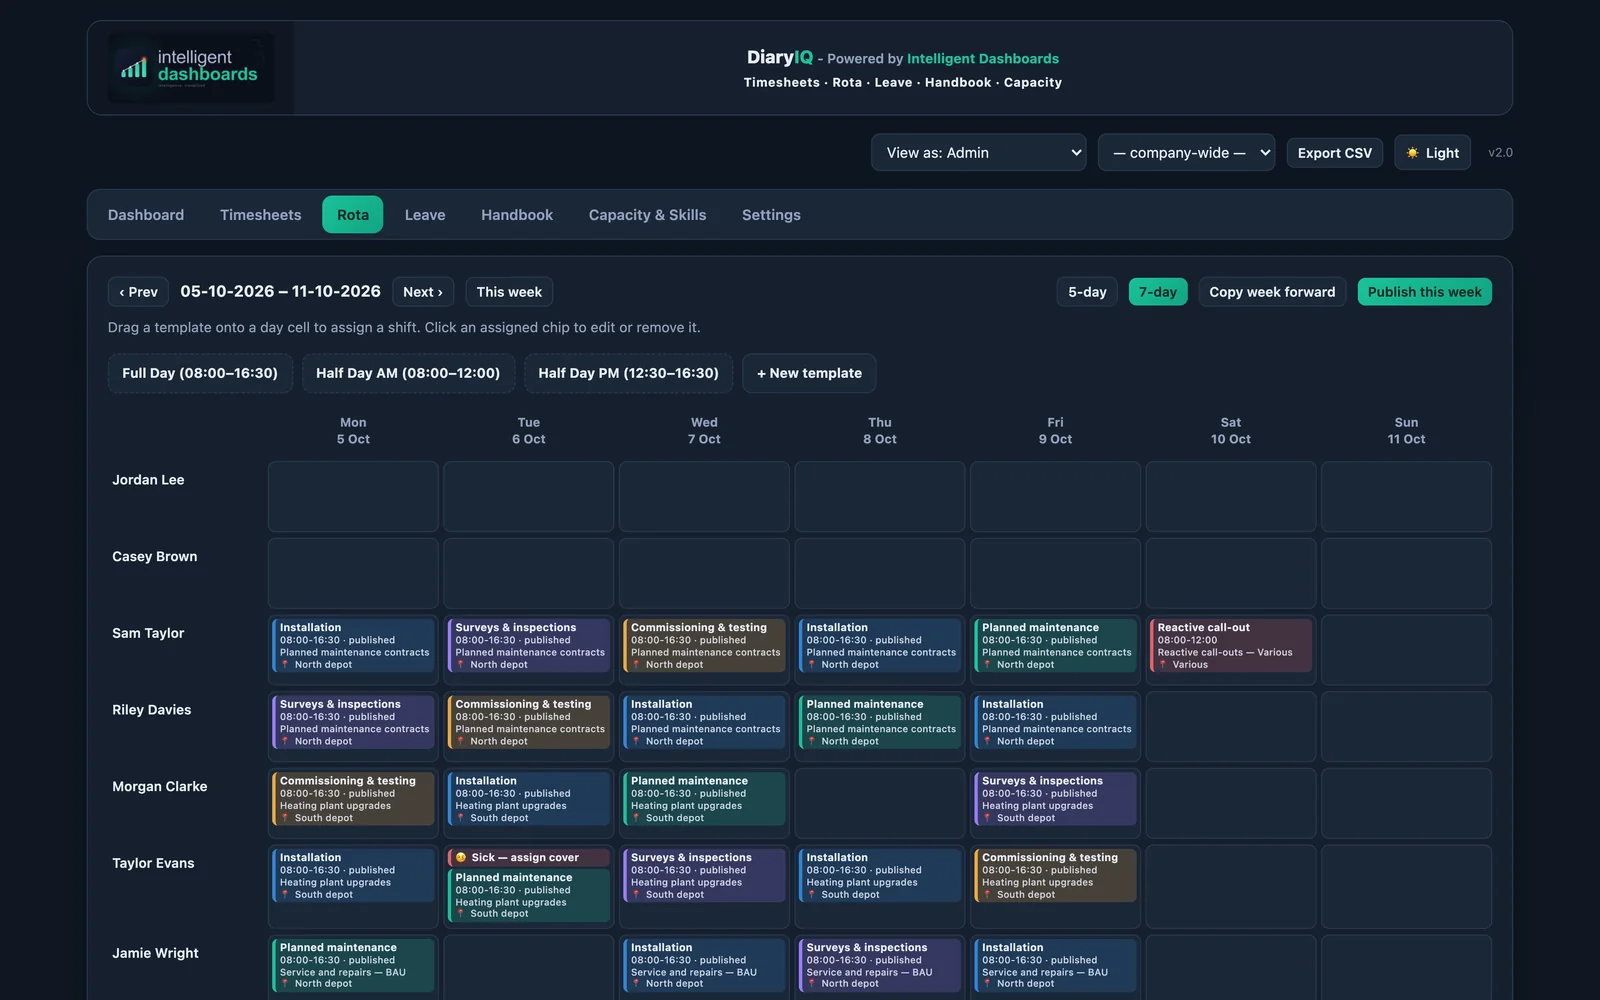Create a New template
The width and height of the screenshot is (1600, 1000).
pyautogui.click(x=809, y=373)
